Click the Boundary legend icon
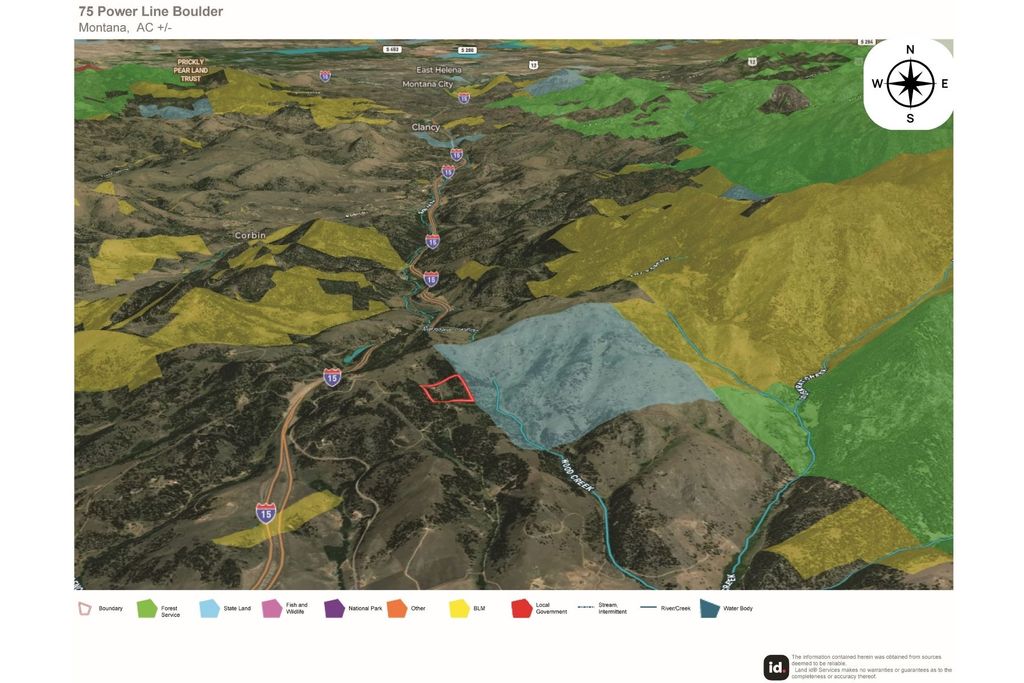Screen dimensions: 1024x683 (x=85, y=609)
